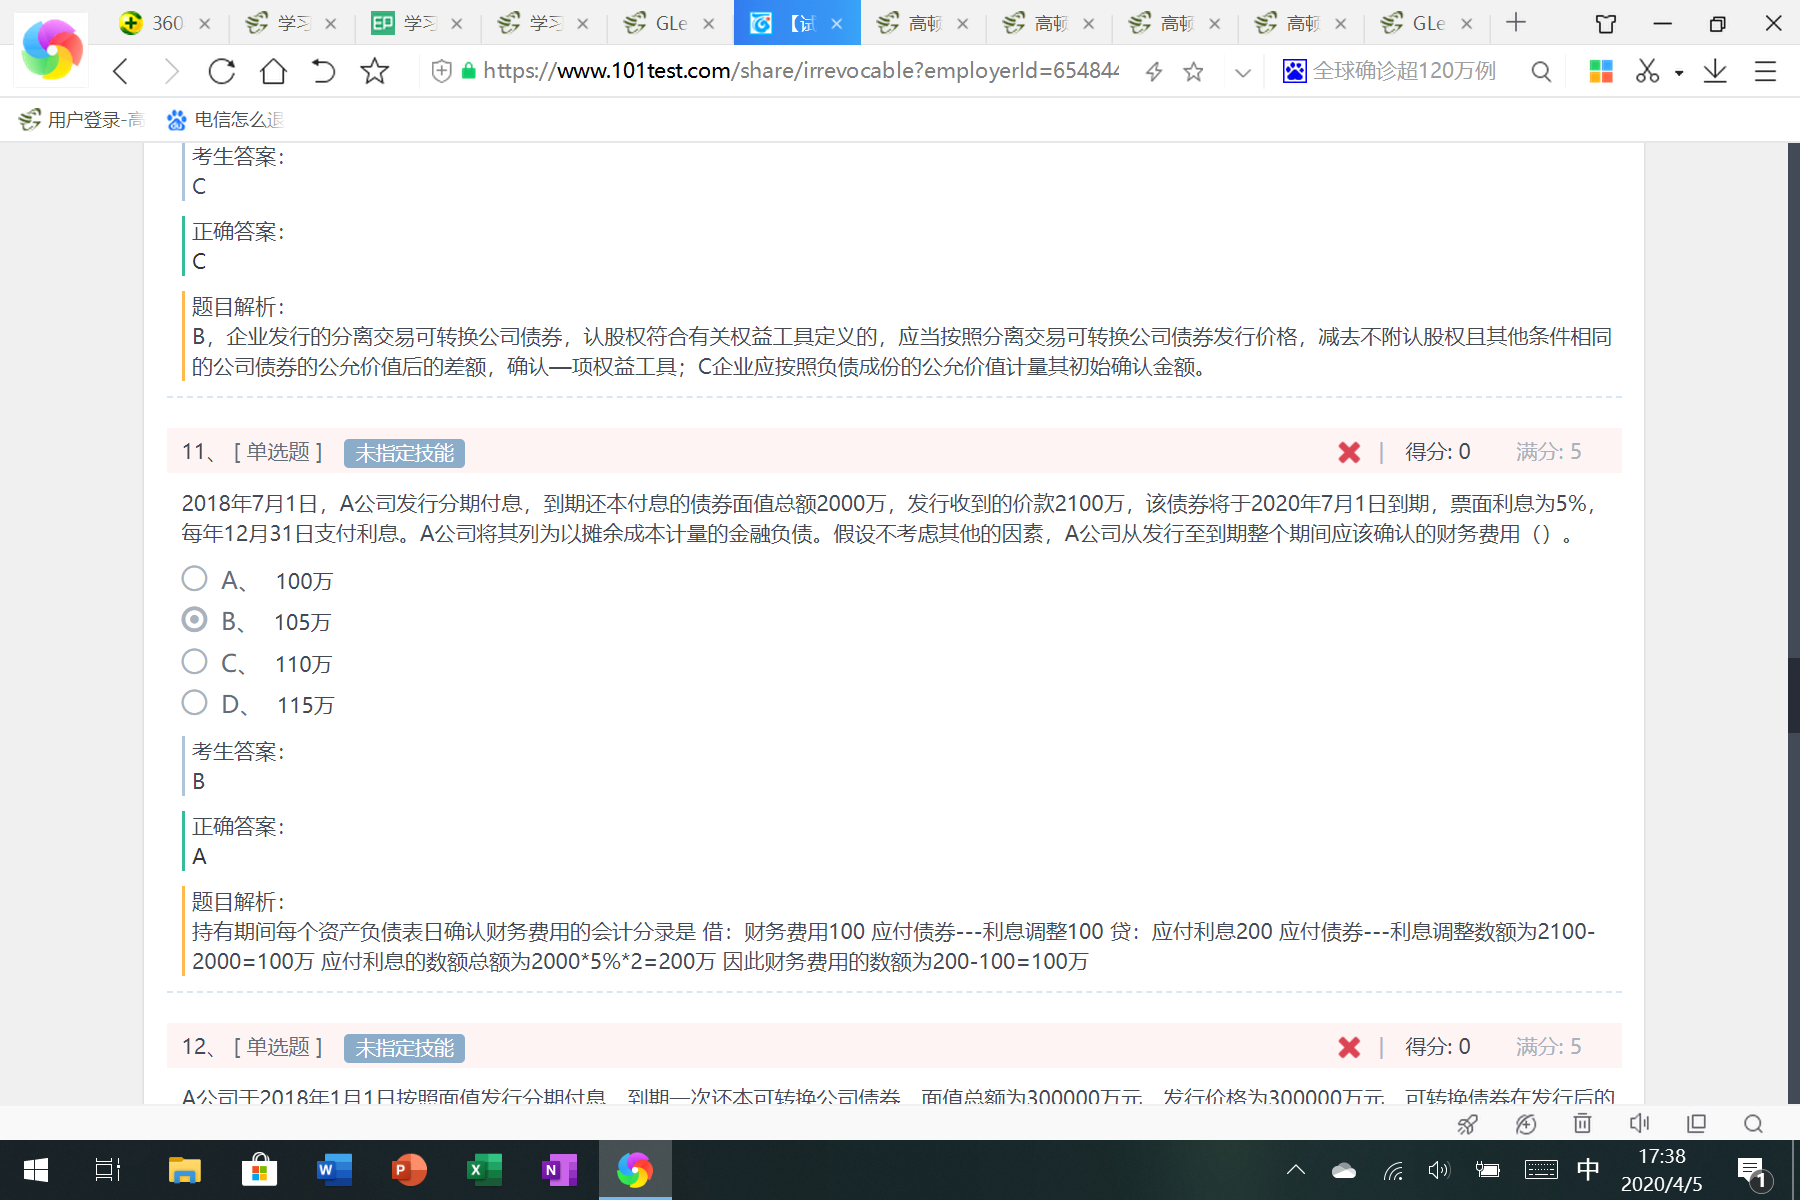Click the search box showing 全球确诊超120万例
The height and width of the screenshot is (1200, 1800).
pyautogui.click(x=1405, y=71)
